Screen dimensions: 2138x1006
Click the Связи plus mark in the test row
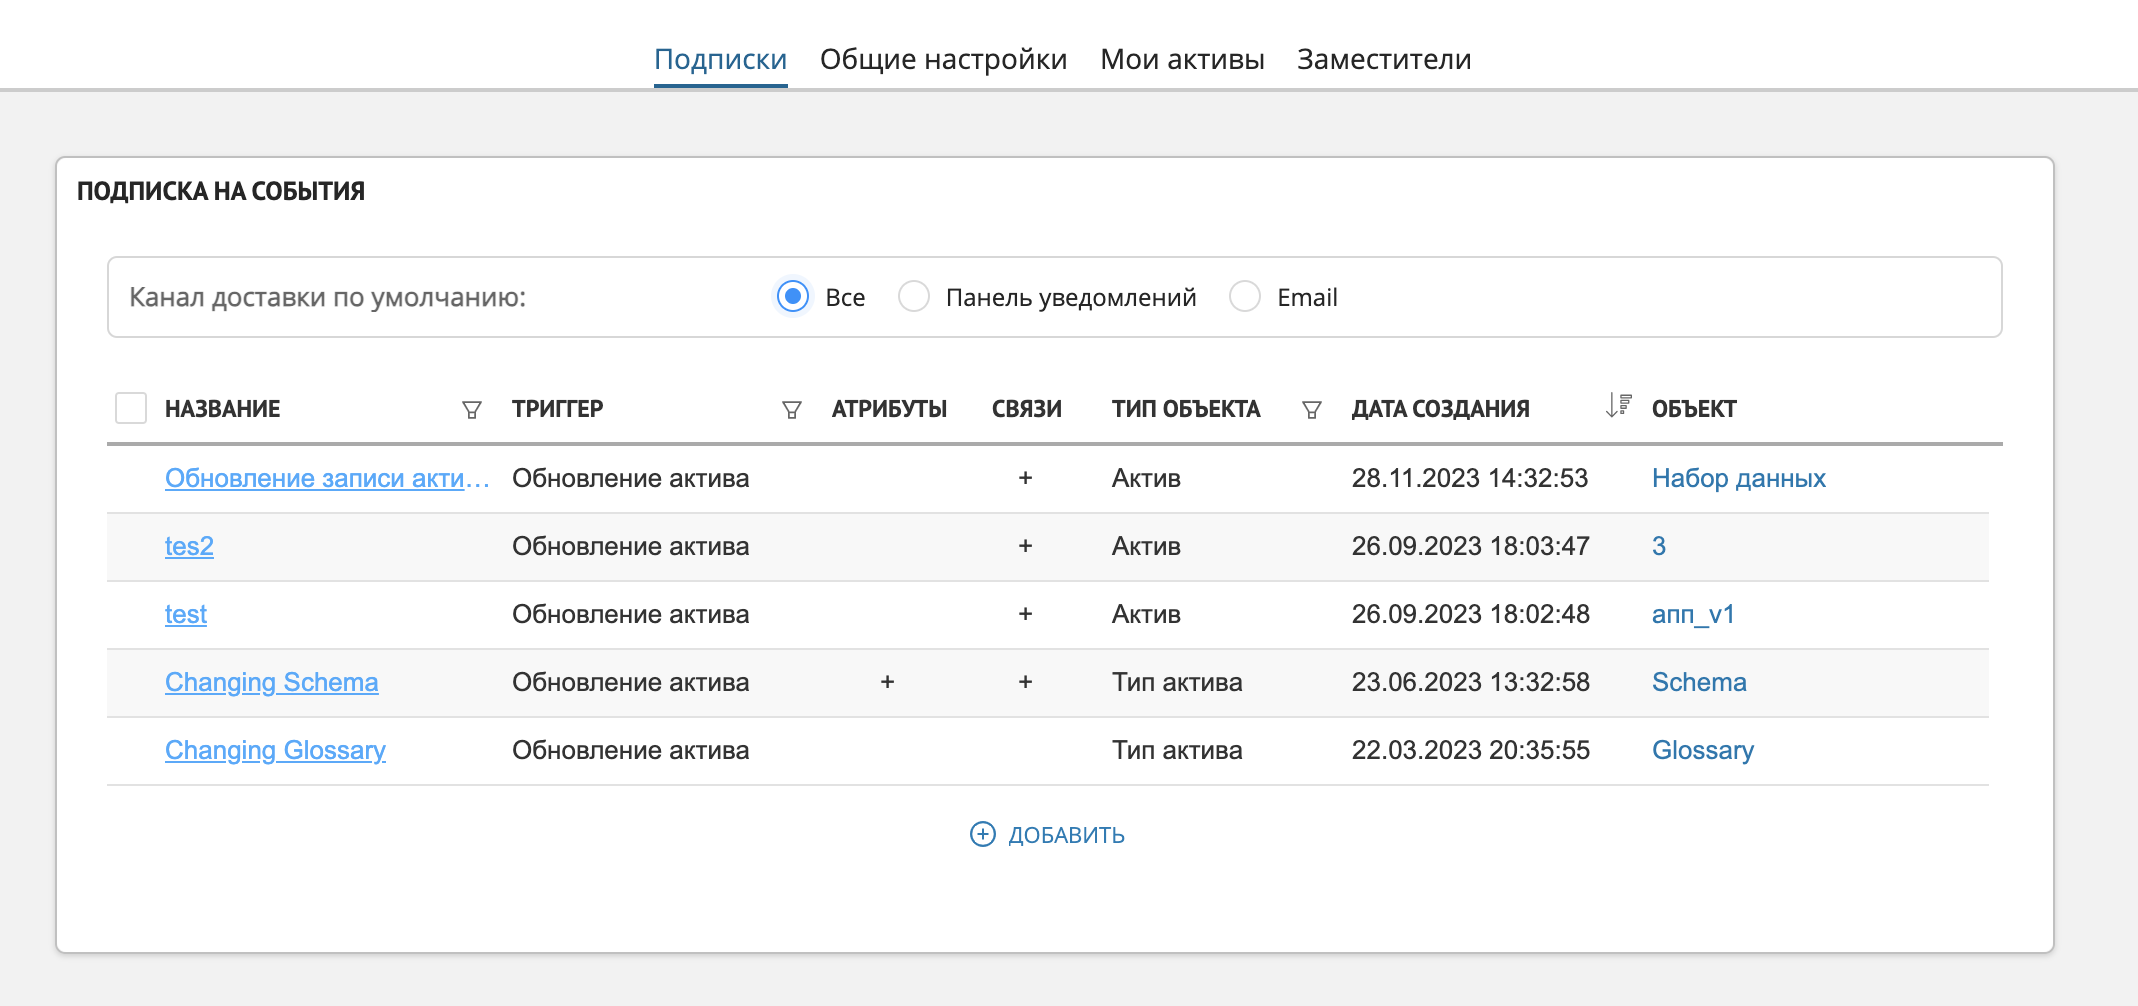coord(1025,614)
